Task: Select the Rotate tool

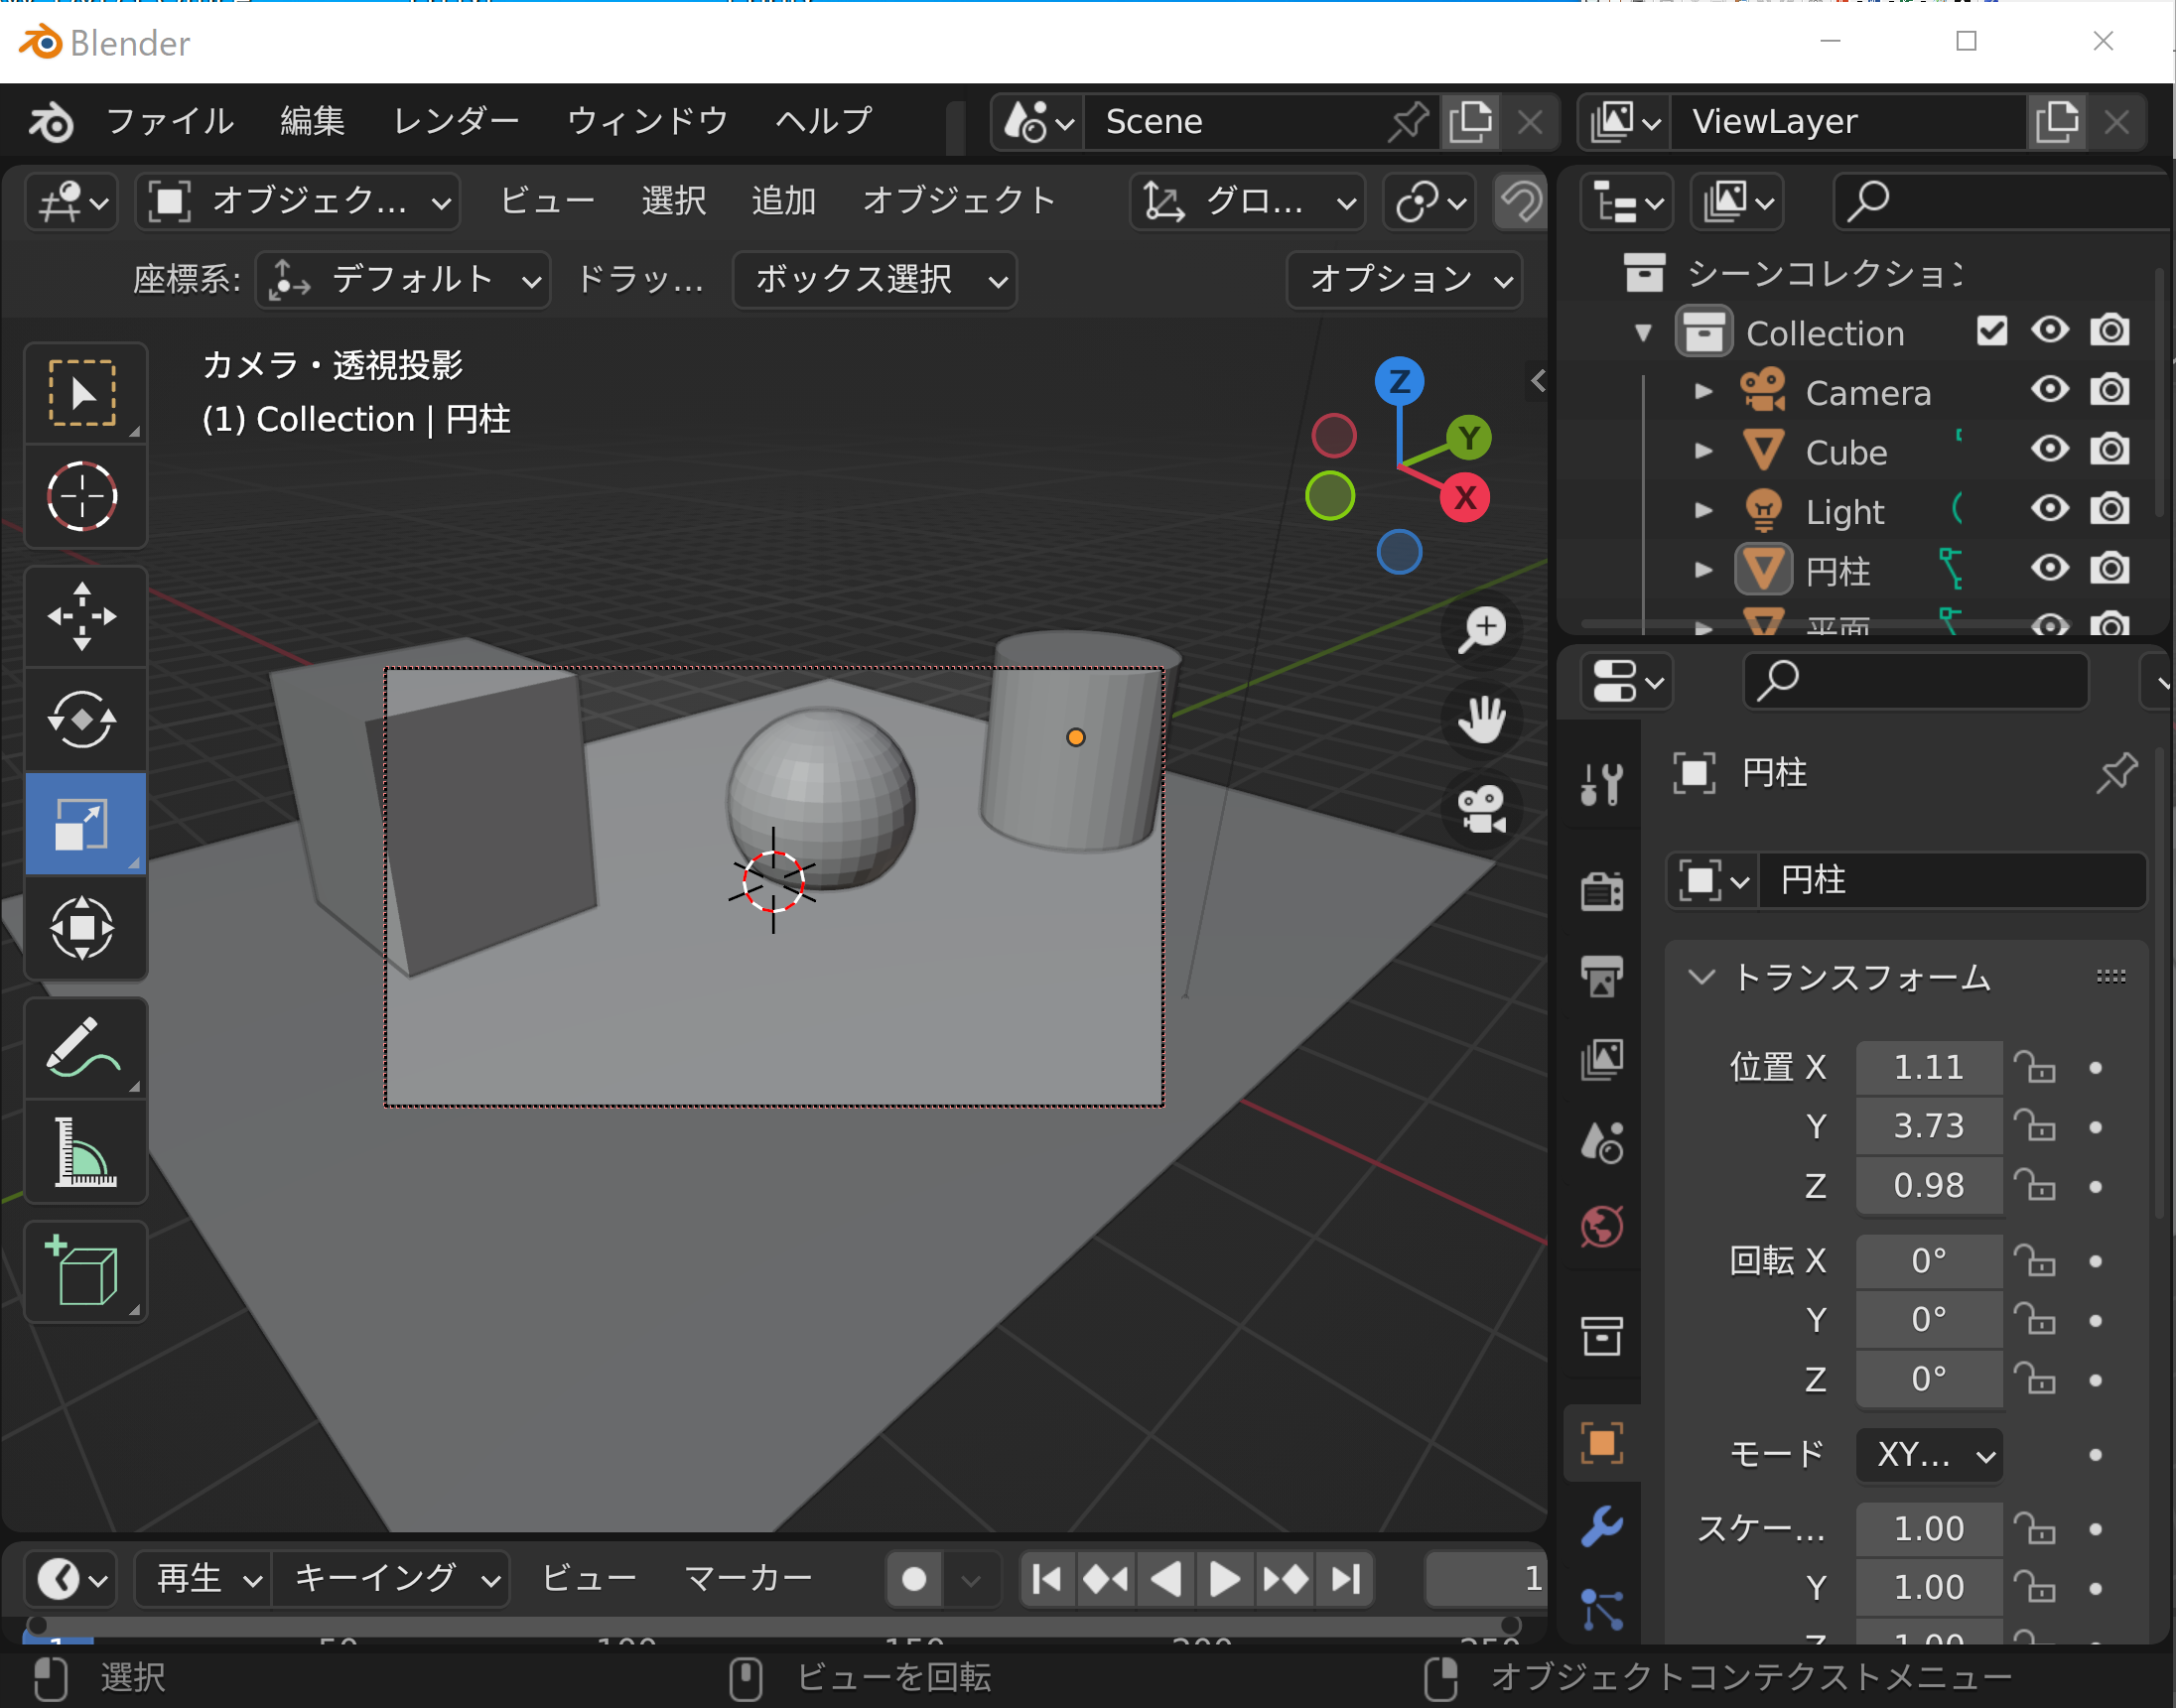Action: coord(84,720)
